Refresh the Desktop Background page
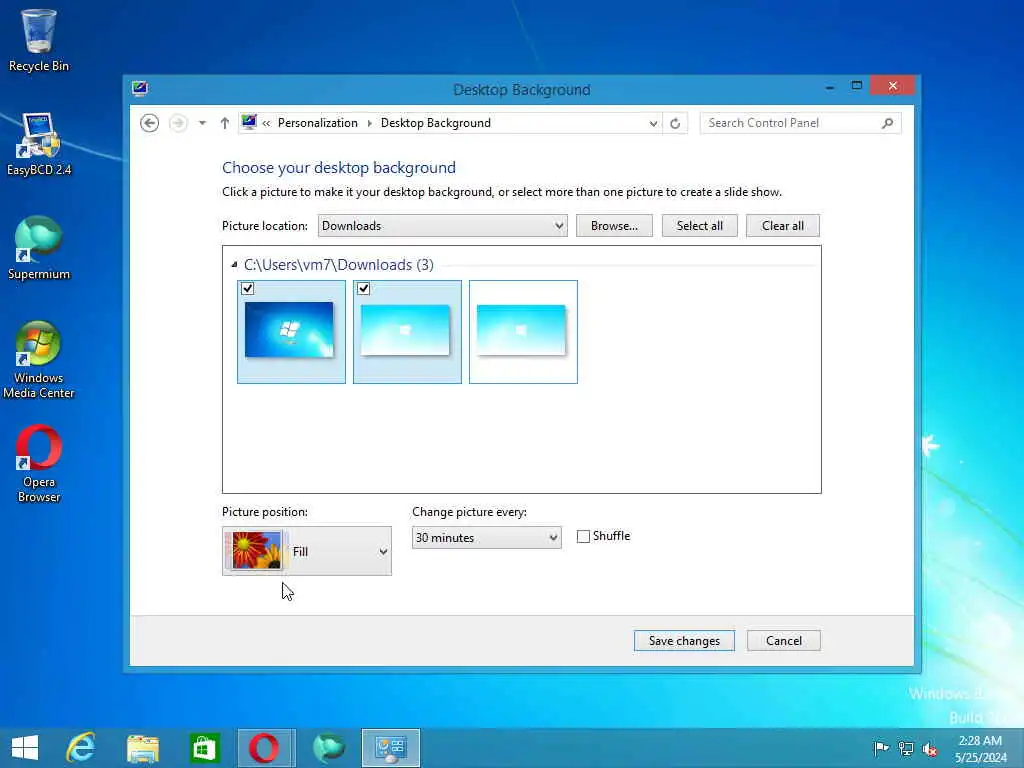This screenshot has height=768, width=1024. pyautogui.click(x=675, y=123)
